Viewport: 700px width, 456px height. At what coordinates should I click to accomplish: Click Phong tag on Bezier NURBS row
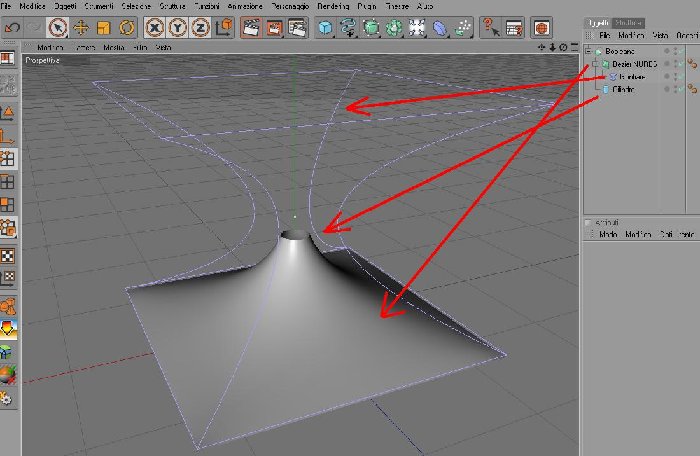(692, 64)
